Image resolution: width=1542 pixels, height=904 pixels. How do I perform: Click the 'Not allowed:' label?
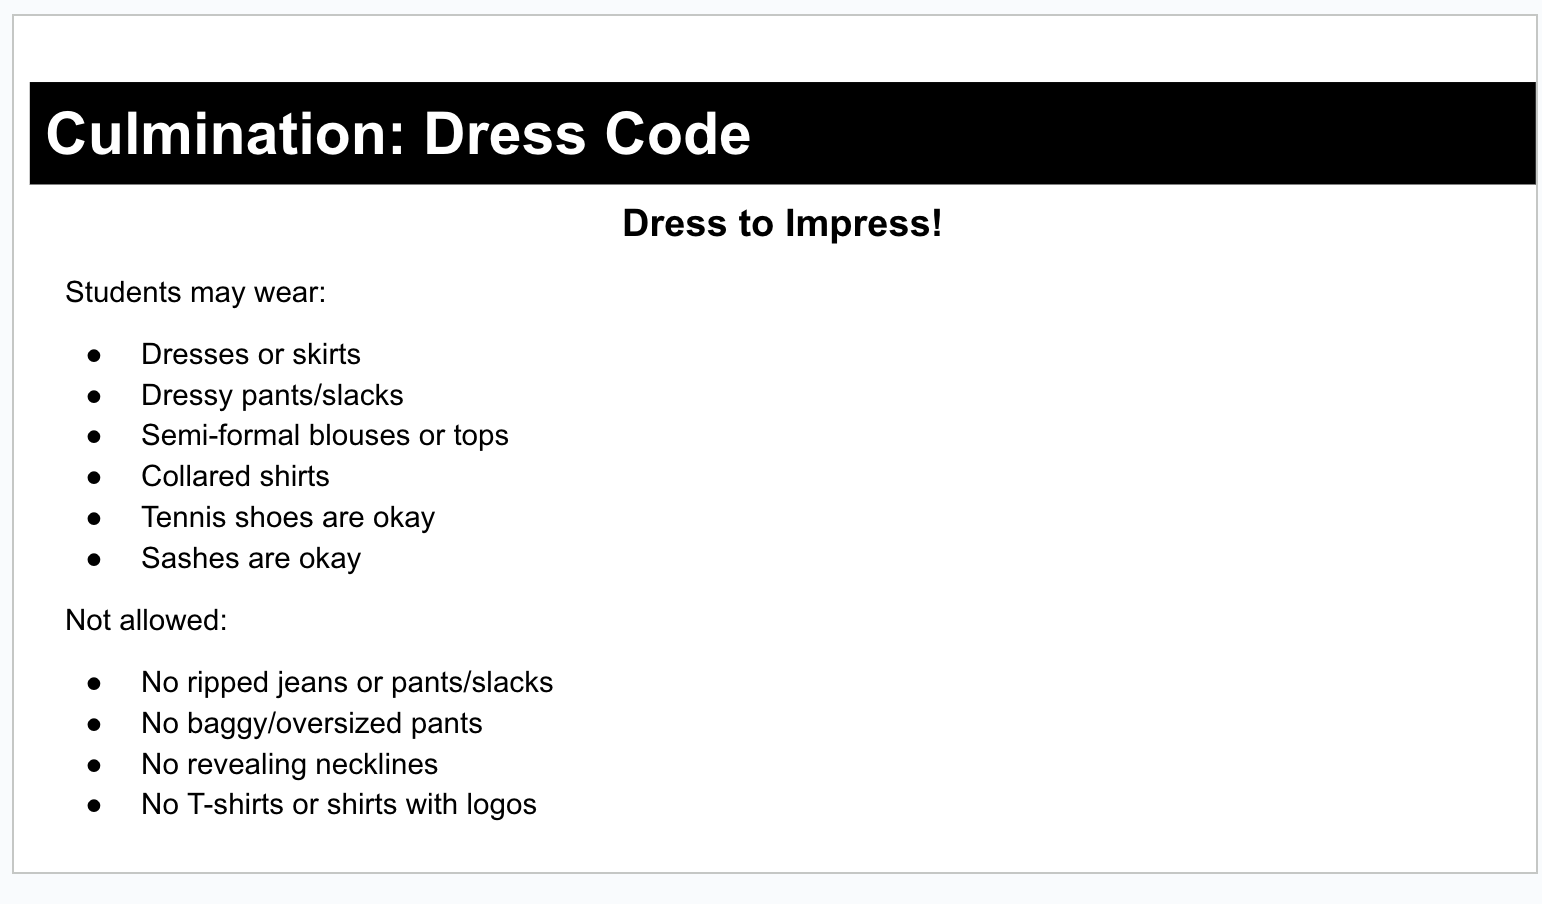point(147,620)
